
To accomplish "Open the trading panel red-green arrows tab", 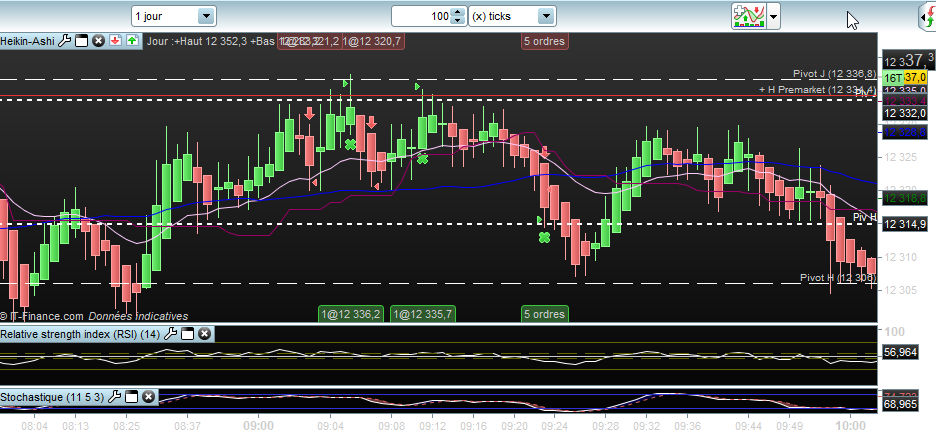I will pyautogui.click(x=927, y=16).
